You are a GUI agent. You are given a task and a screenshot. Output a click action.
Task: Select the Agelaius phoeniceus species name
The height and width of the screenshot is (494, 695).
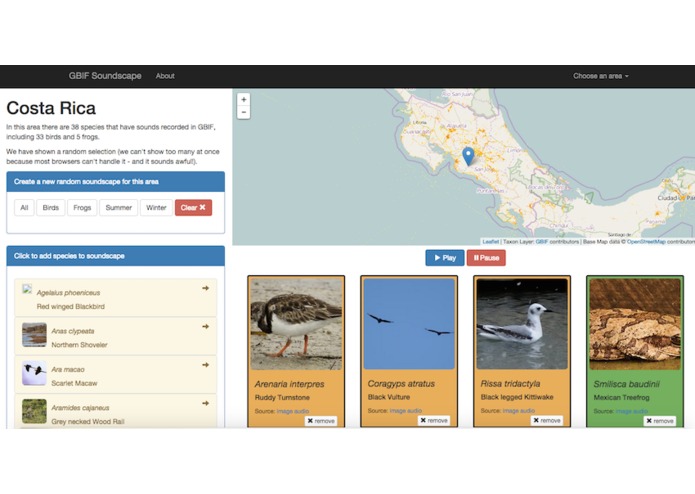(68, 293)
